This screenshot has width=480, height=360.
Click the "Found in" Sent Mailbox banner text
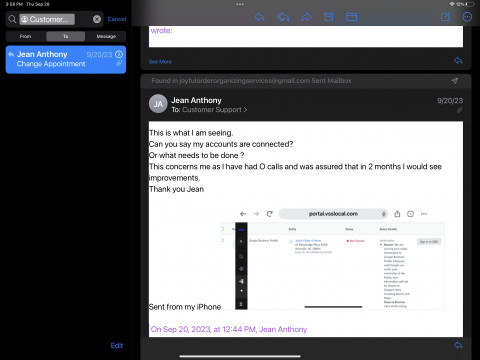251,81
